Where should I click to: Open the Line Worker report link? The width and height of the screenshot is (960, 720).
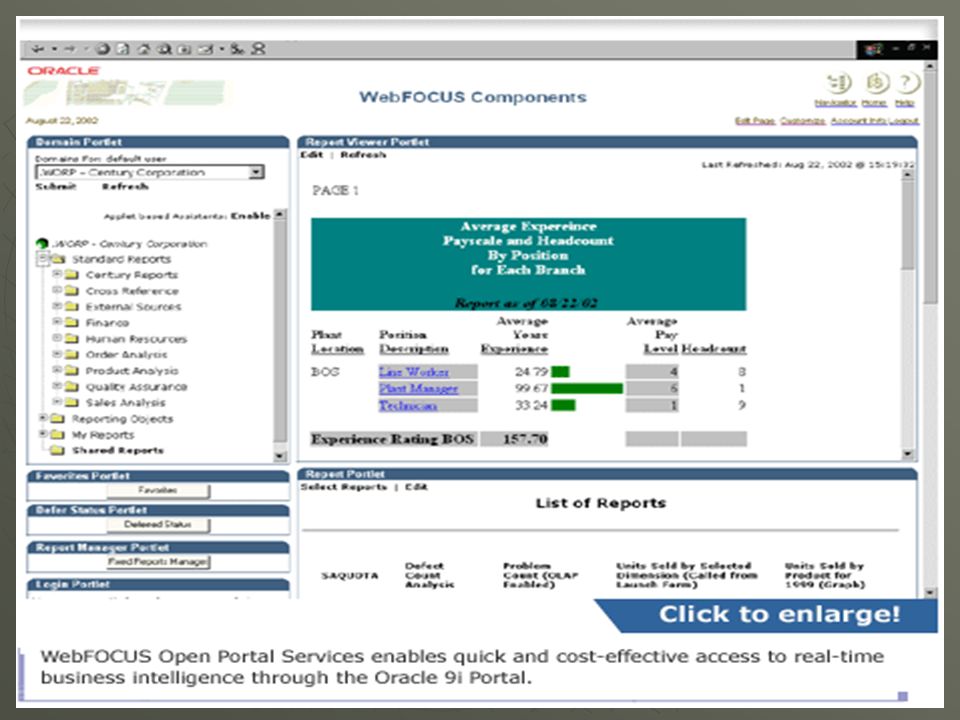coord(414,372)
